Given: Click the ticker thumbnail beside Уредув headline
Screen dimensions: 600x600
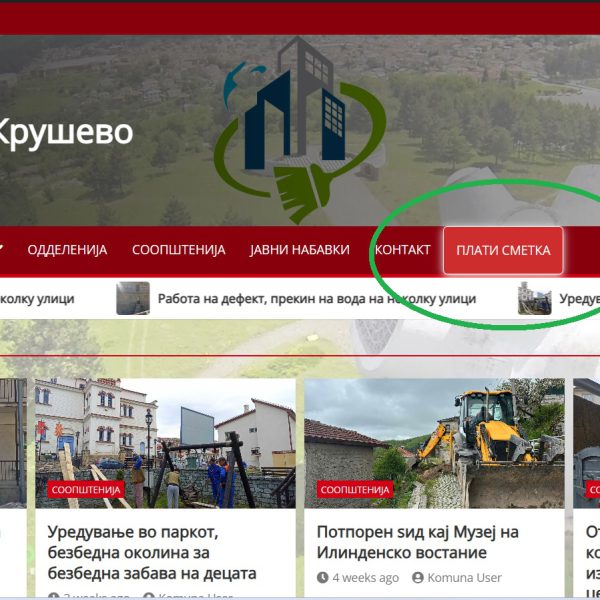Looking at the screenshot, I should coord(535,298).
